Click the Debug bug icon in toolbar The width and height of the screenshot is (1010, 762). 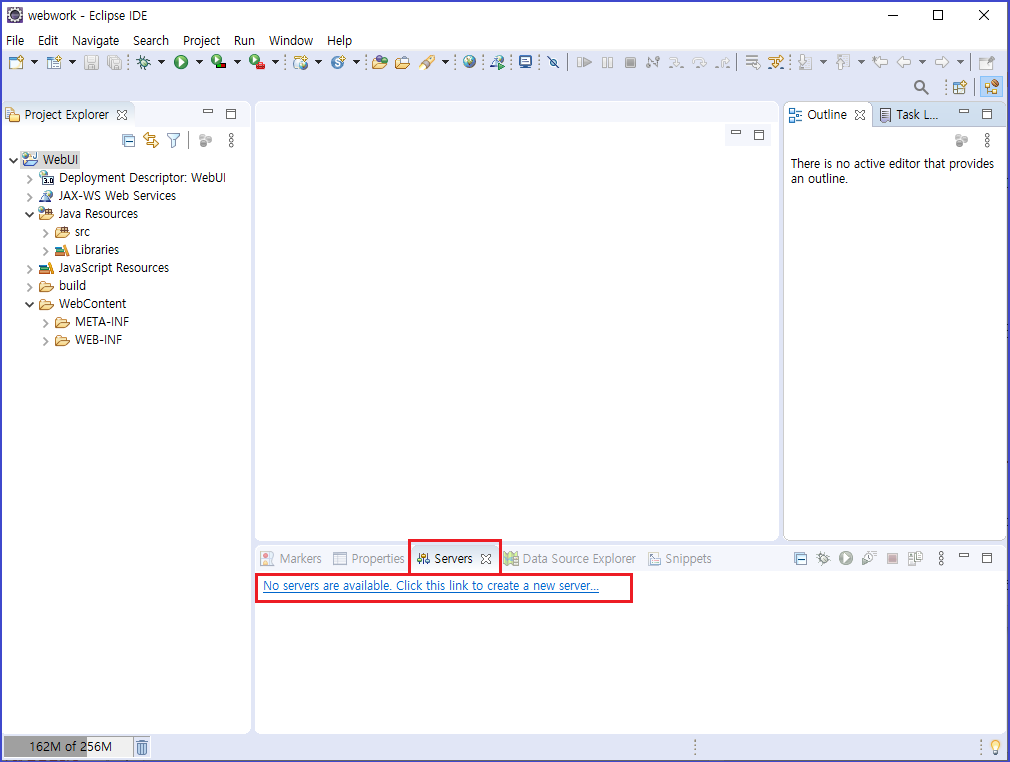(144, 62)
